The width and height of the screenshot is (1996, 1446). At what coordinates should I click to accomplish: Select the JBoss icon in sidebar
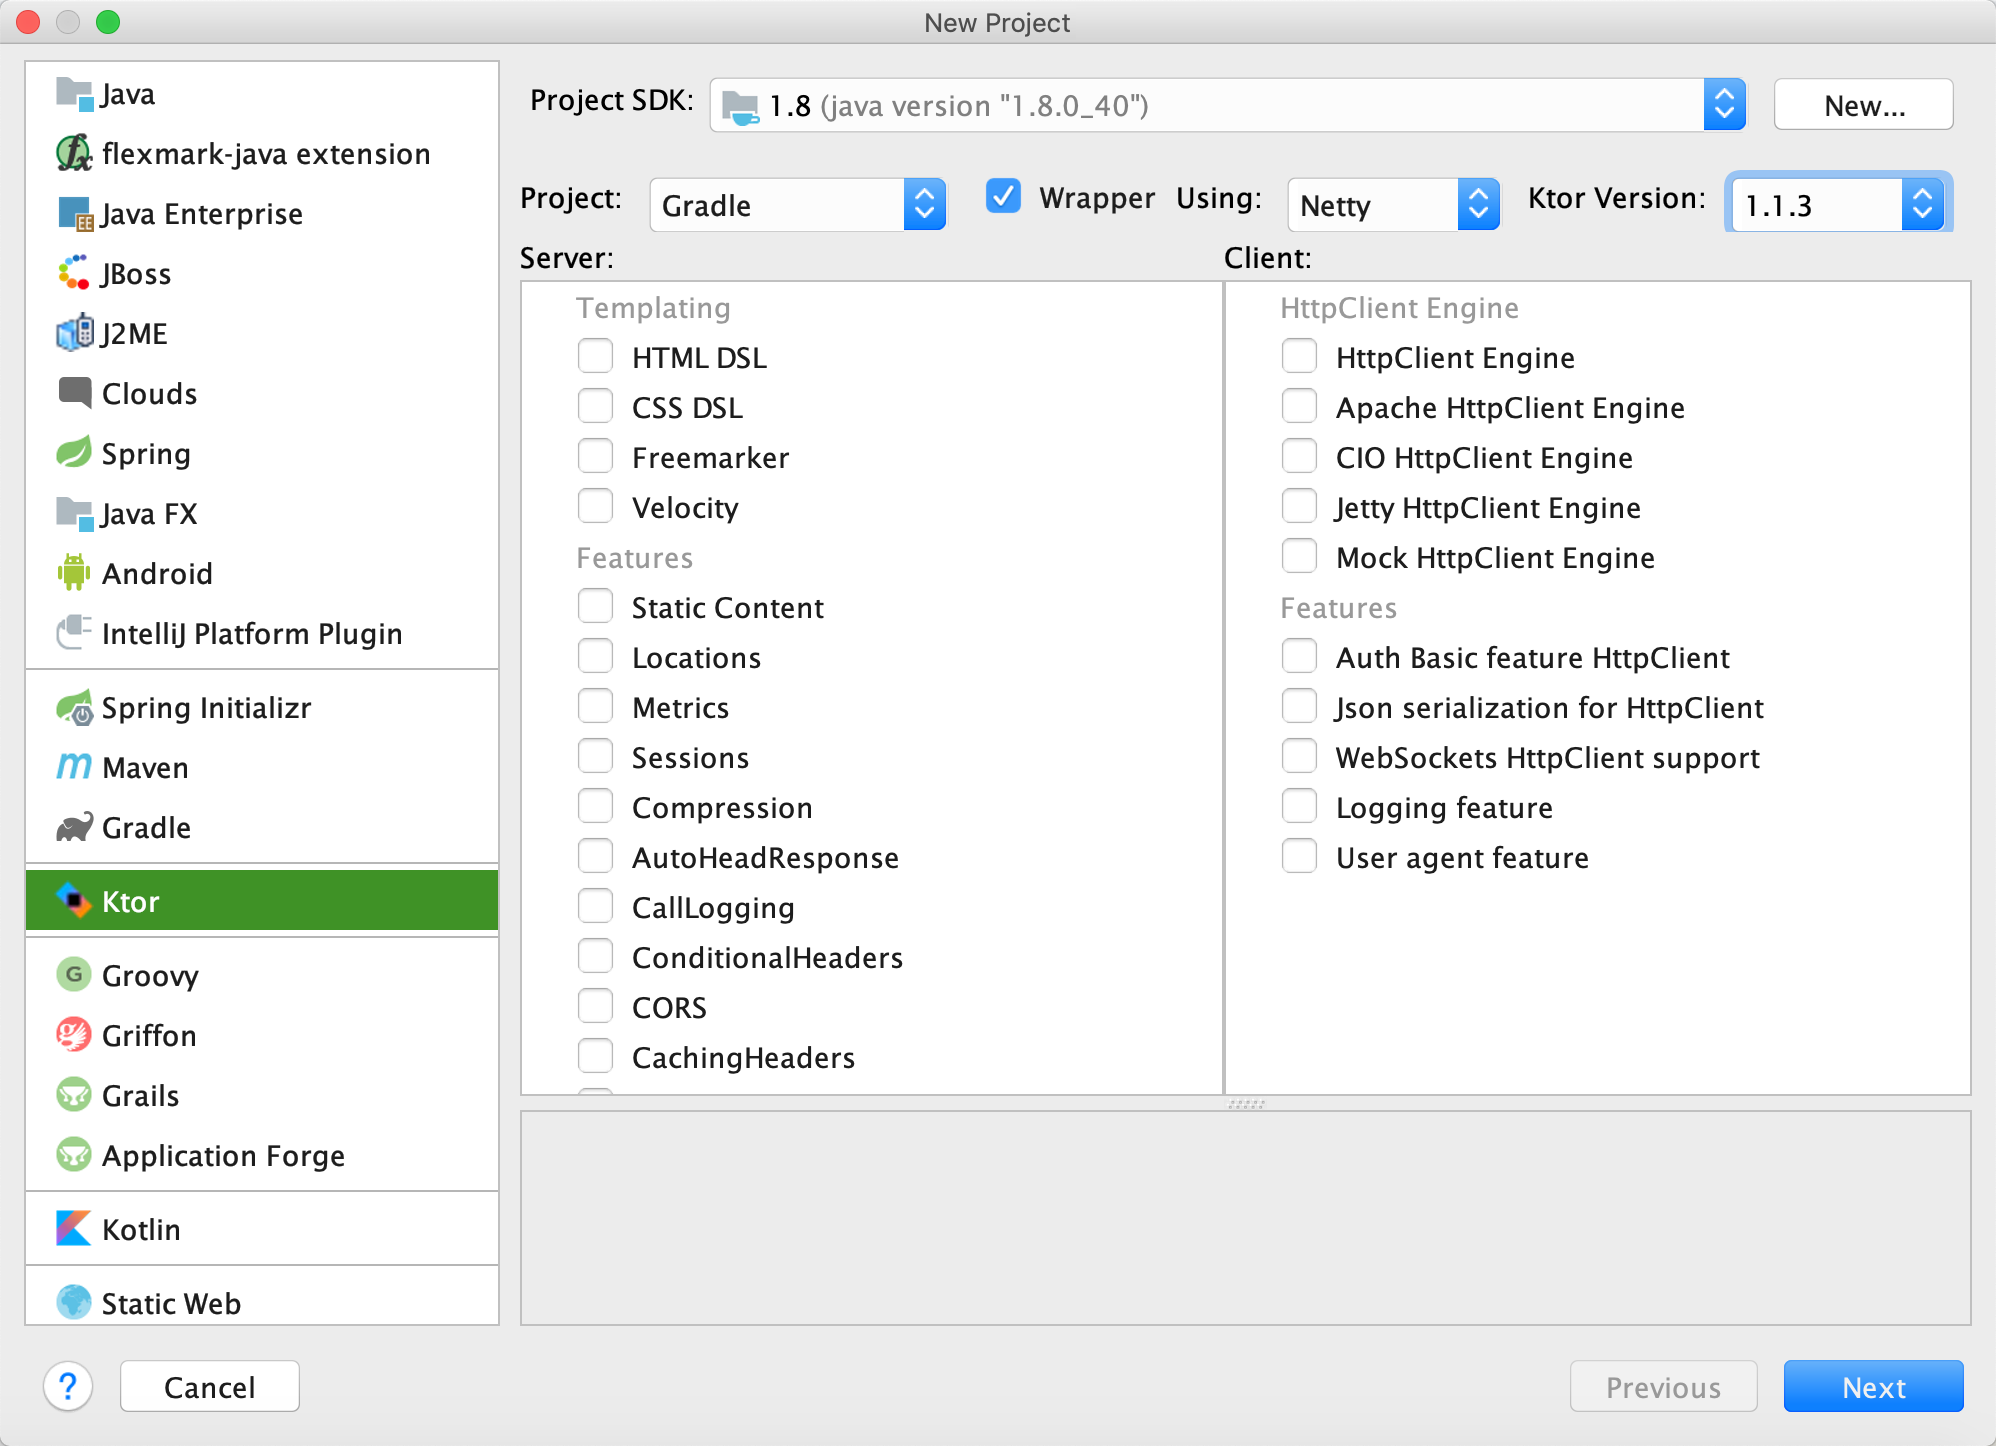click(x=74, y=273)
